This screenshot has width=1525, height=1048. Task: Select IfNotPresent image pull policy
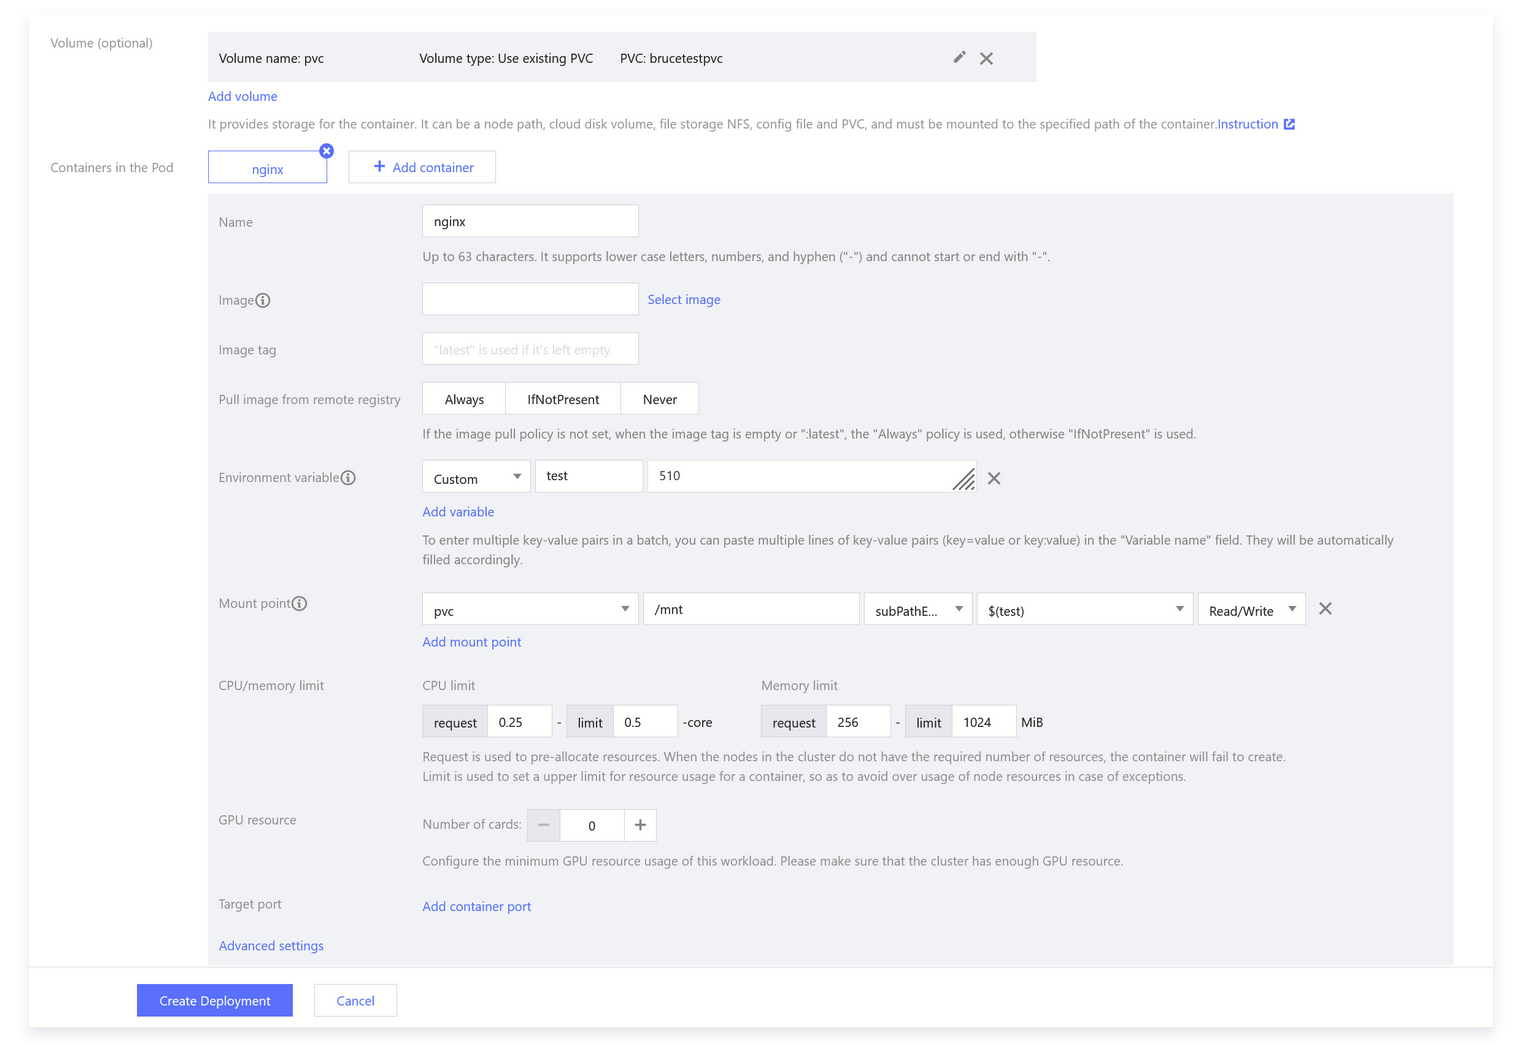(x=563, y=399)
